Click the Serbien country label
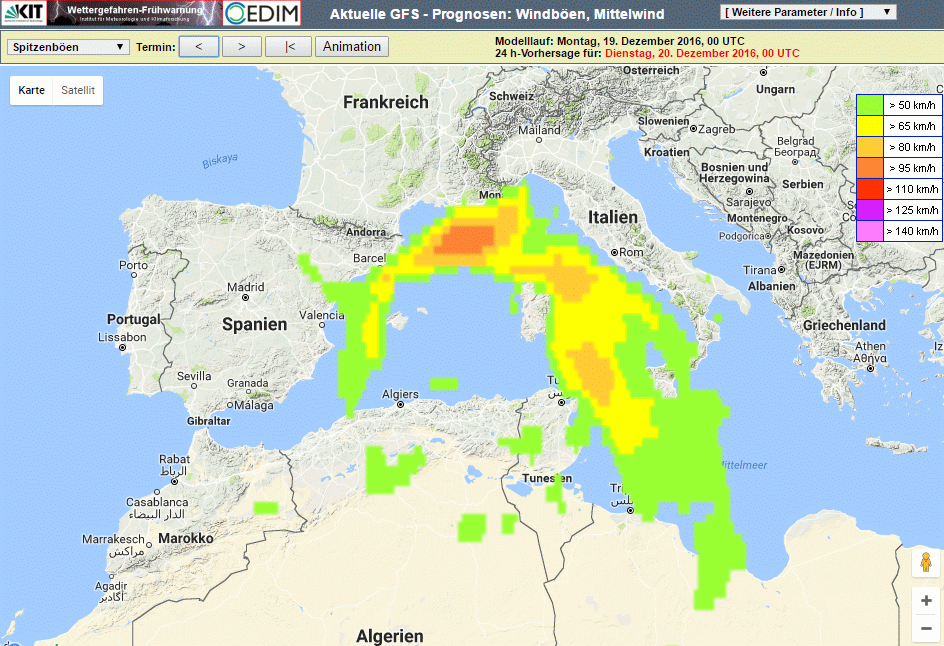This screenshot has width=944, height=646. pyautogui.click(x=803, y=184)
